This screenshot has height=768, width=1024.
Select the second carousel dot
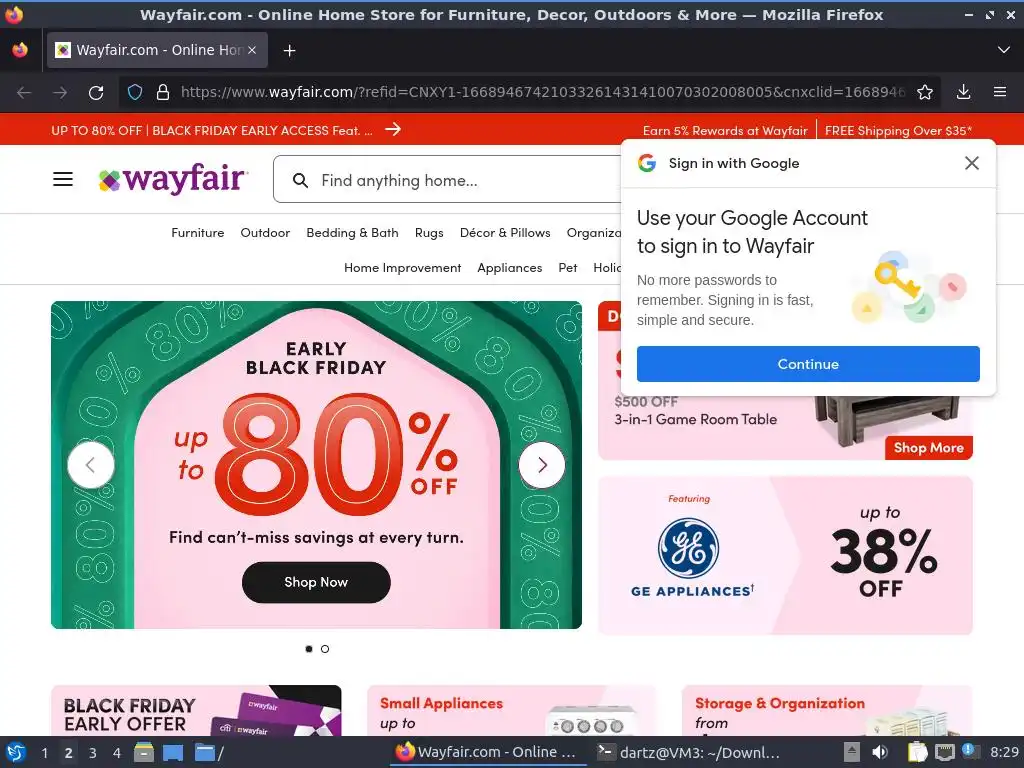325,648
